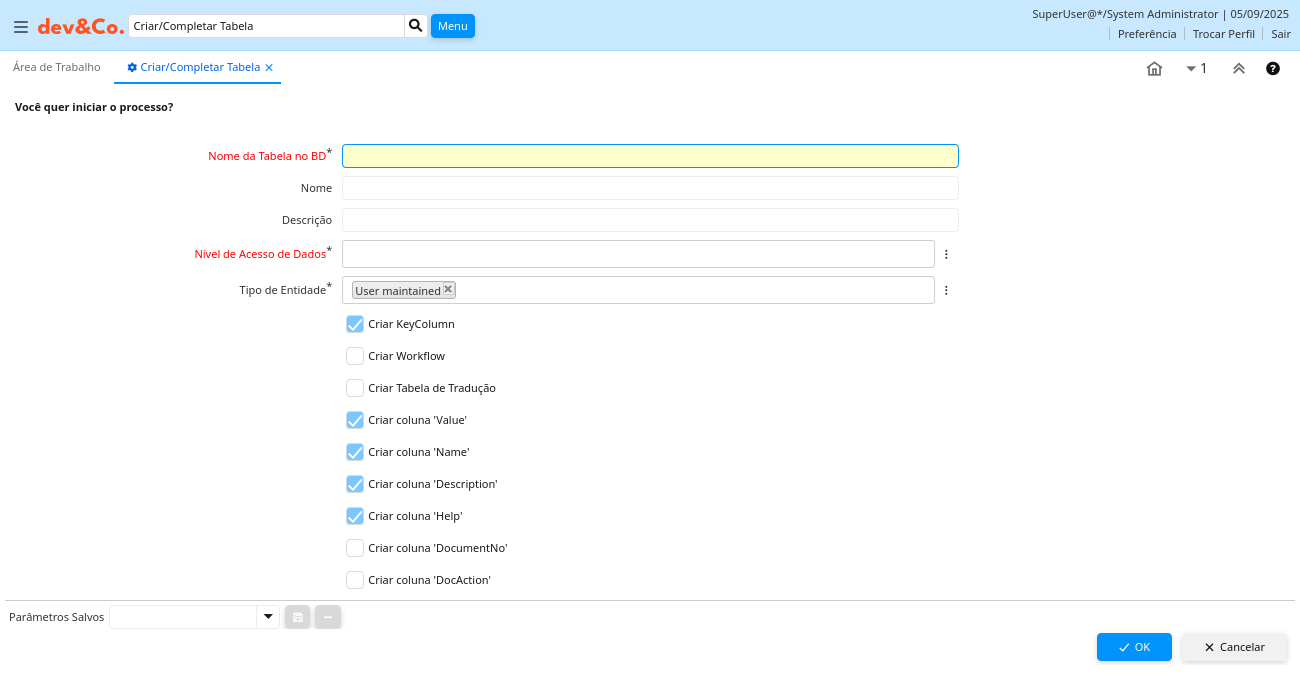This screenshot has height=674, width=1300.
Task: Go to home via house icon
Action: 1154,69
